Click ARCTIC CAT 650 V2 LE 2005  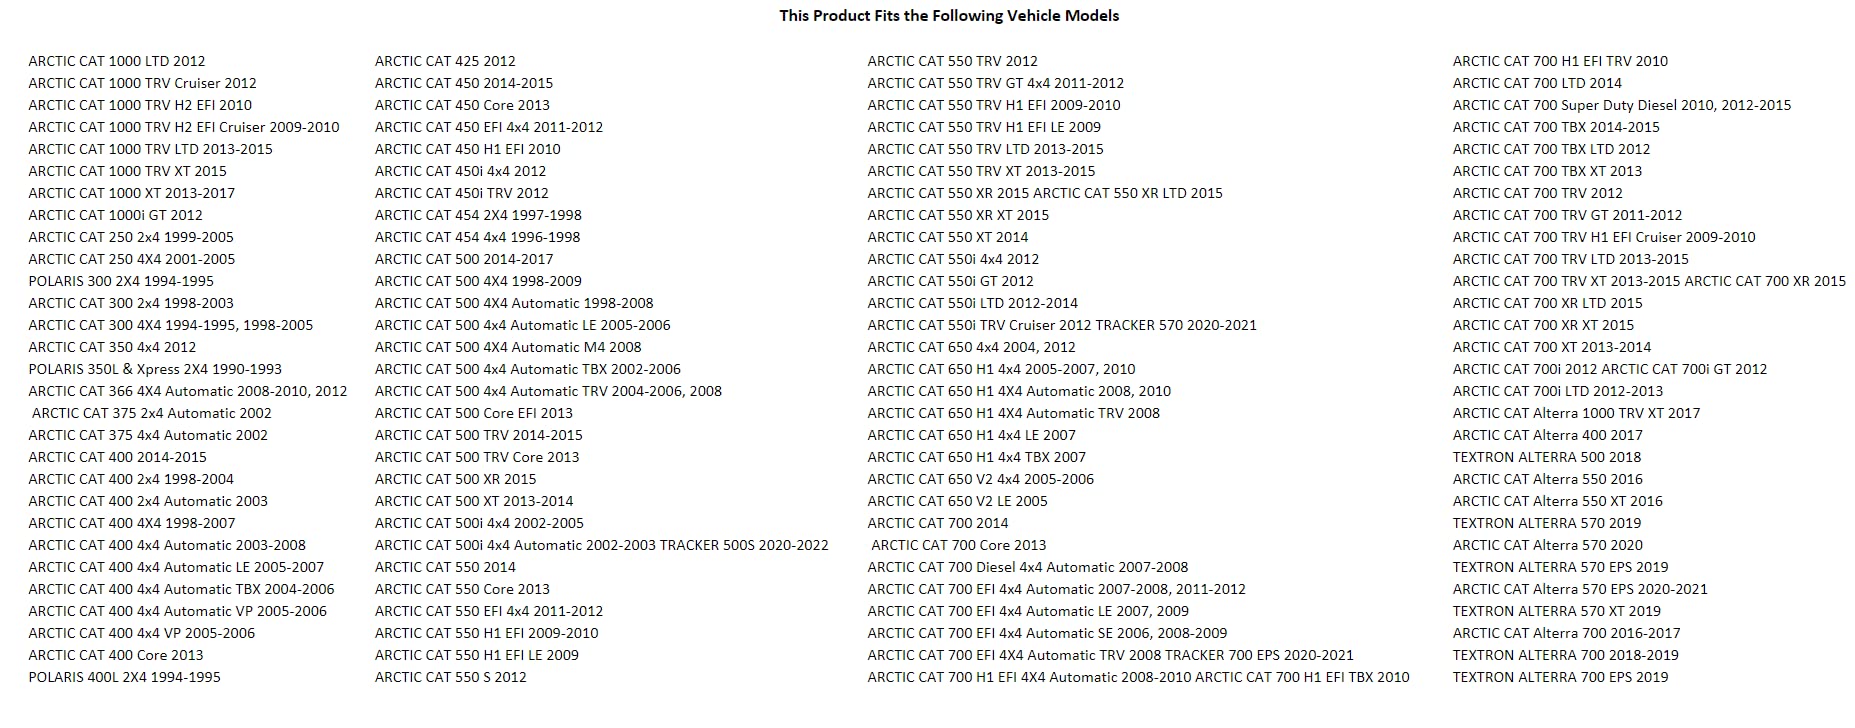[x=957, y=501]
